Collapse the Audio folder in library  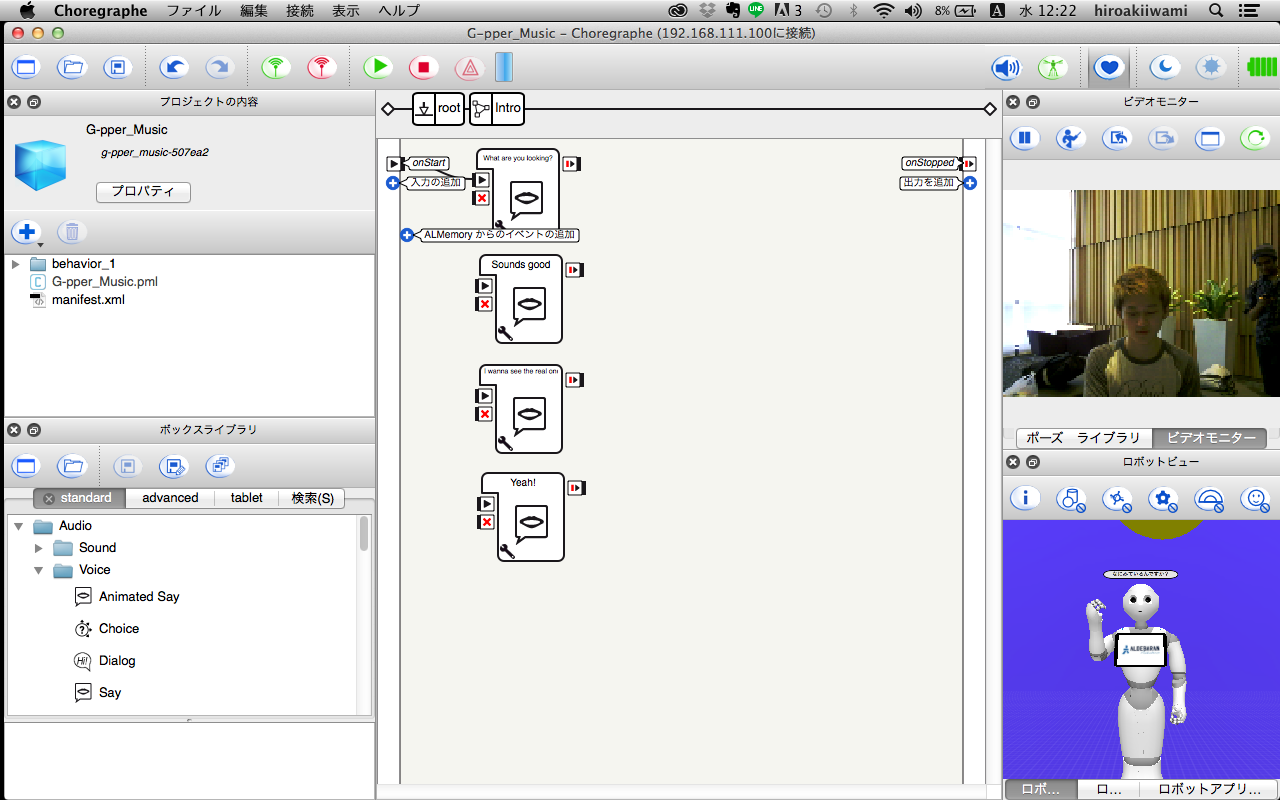click(x=19, y=526)
